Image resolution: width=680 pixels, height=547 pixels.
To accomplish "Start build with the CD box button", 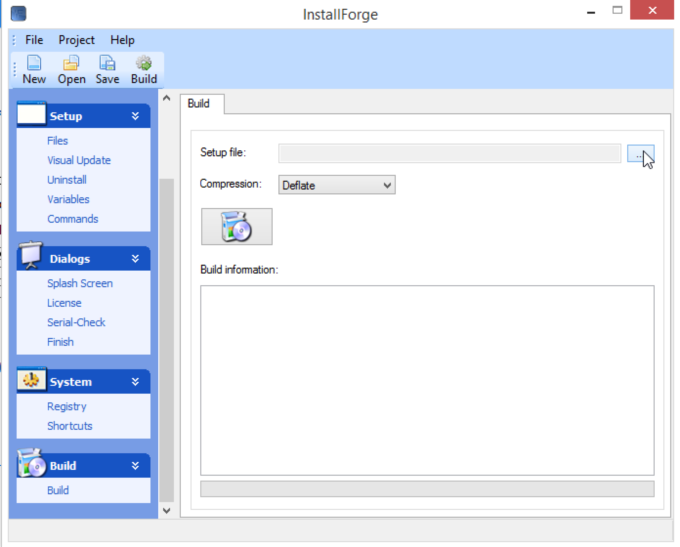I will [237, 226].
